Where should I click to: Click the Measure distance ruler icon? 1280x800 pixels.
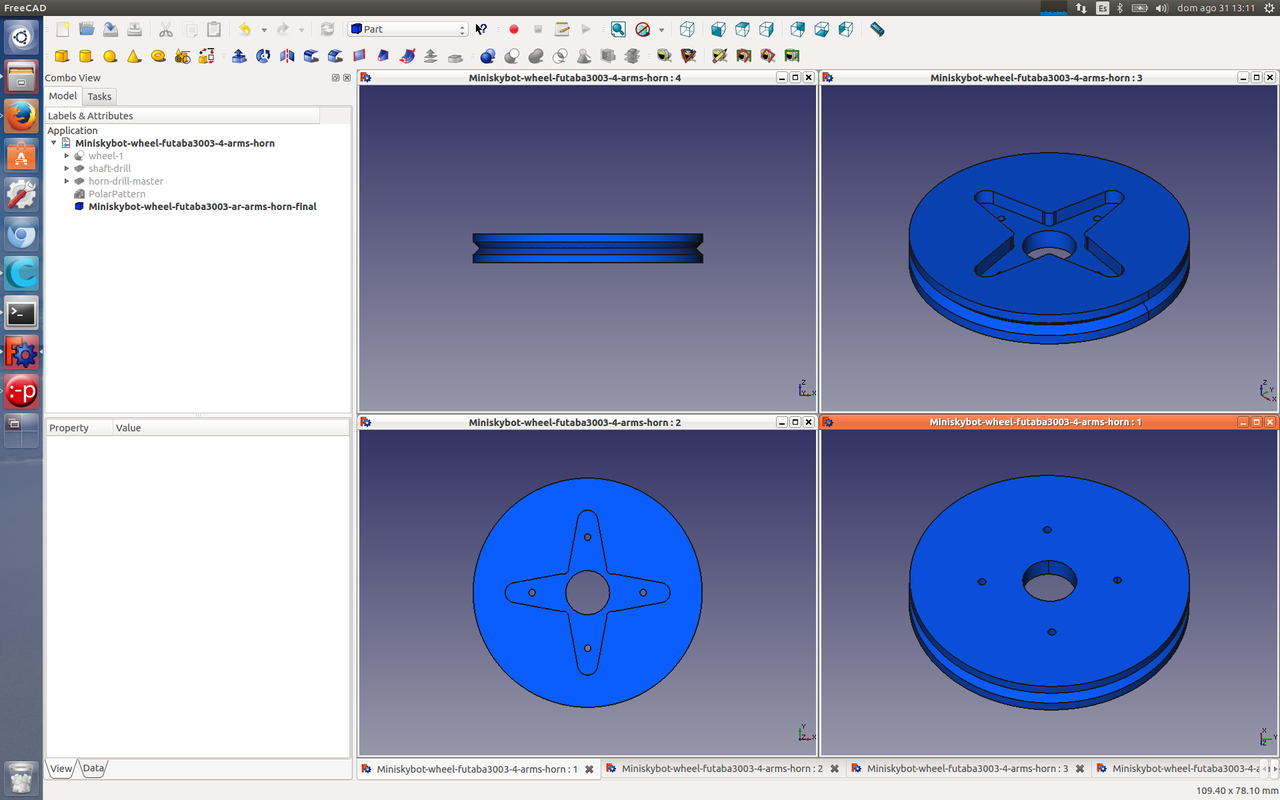[x=877, y=29]
